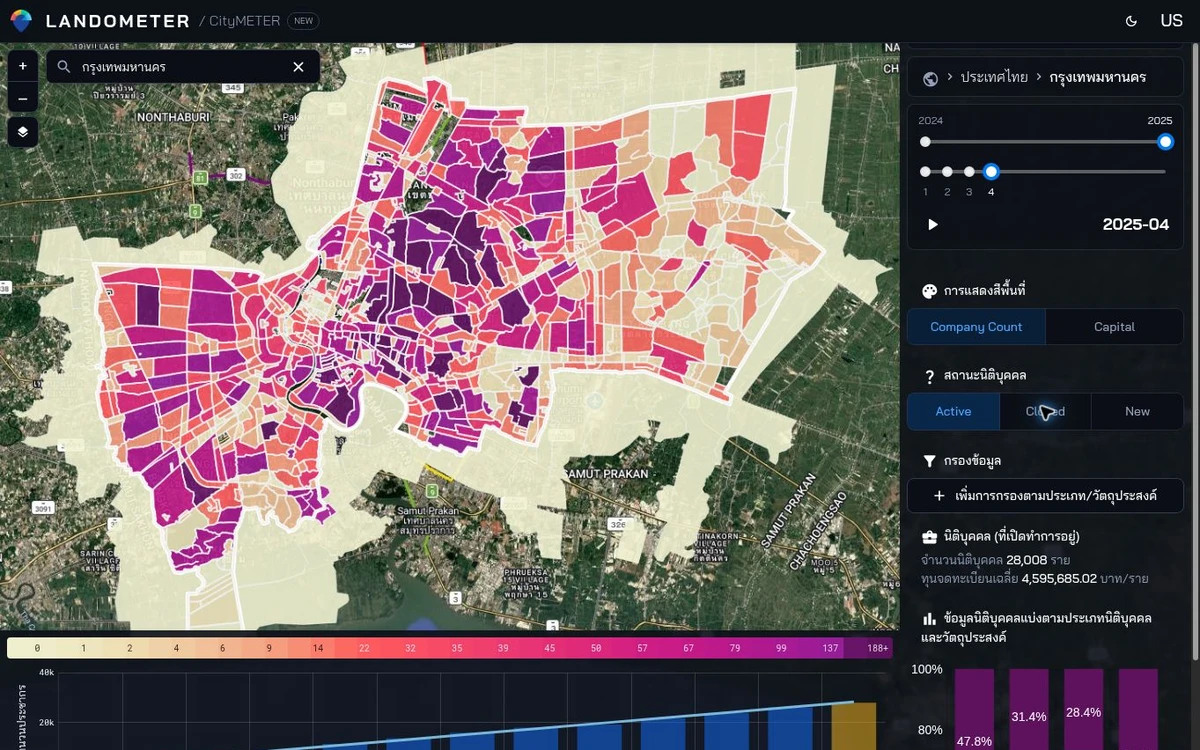
Task: Switch map coloring to Capital
Action: pos(1114,327)
